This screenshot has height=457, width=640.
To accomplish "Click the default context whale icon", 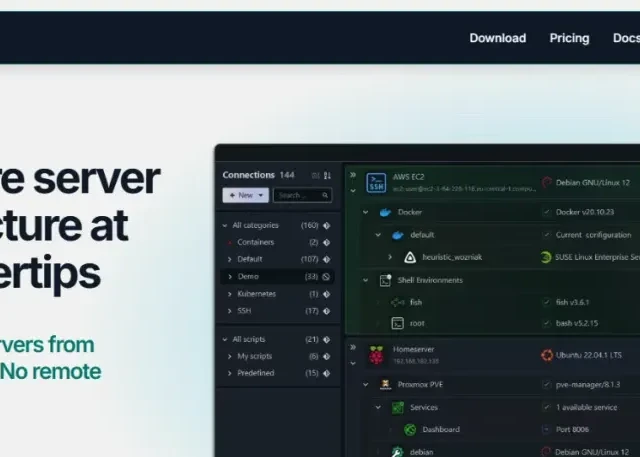I will [x=398, y=235].
